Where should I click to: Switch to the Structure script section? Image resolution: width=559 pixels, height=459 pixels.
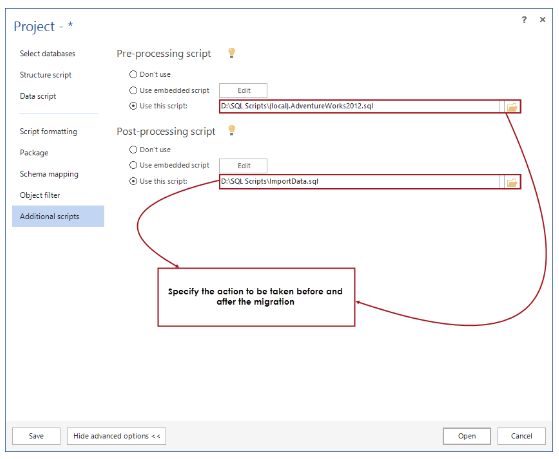(45, 75)
